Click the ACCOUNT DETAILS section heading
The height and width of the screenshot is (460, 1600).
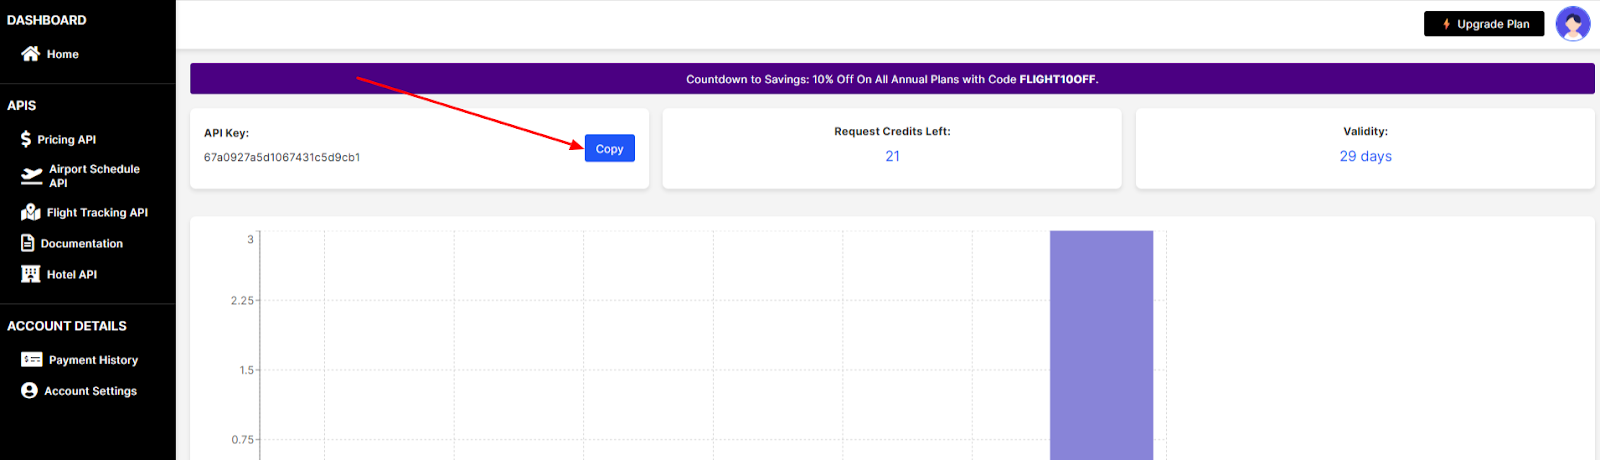[x=67, y=326]
